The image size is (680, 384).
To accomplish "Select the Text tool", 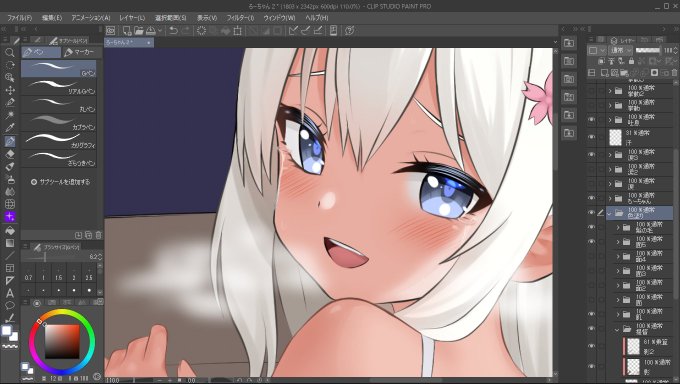I will [10, 293].
